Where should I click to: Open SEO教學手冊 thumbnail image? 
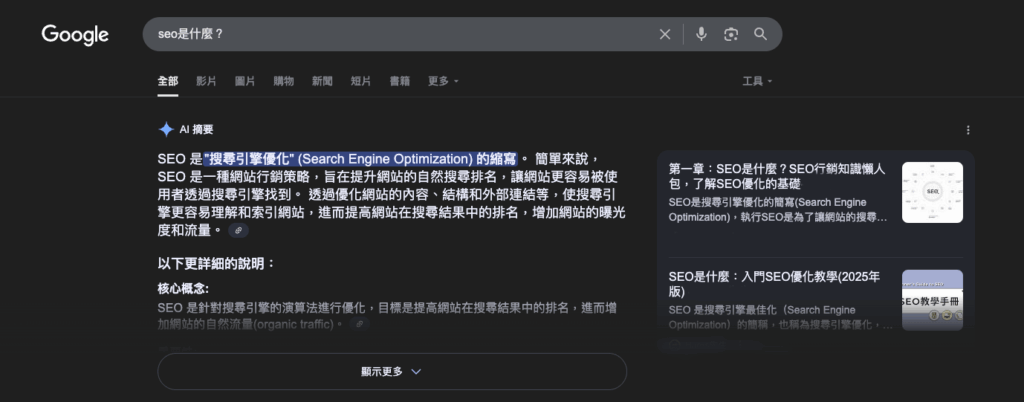pyautogui.click(x=932, y=300)
